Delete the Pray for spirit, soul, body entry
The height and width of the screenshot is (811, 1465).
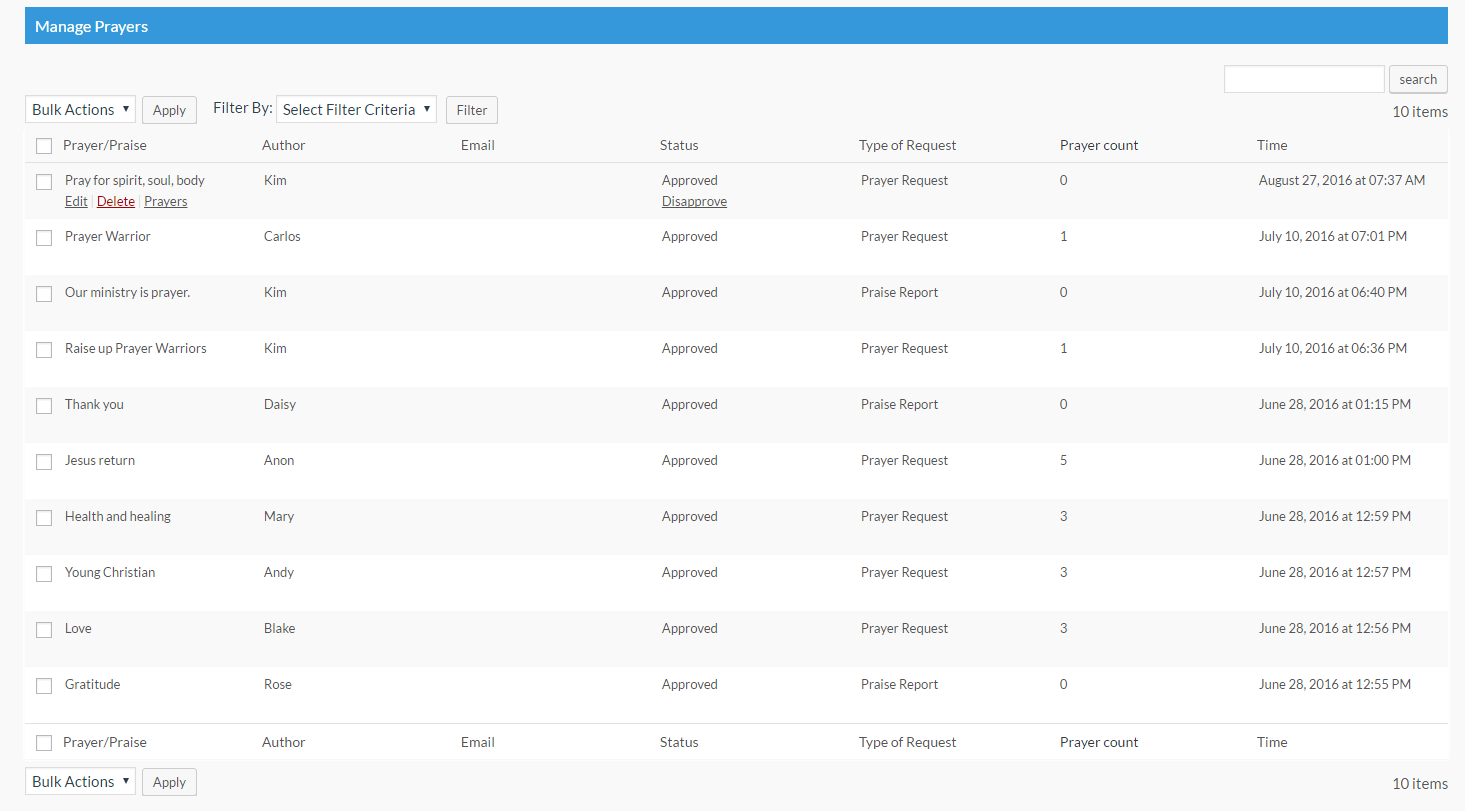click(116, 202)
